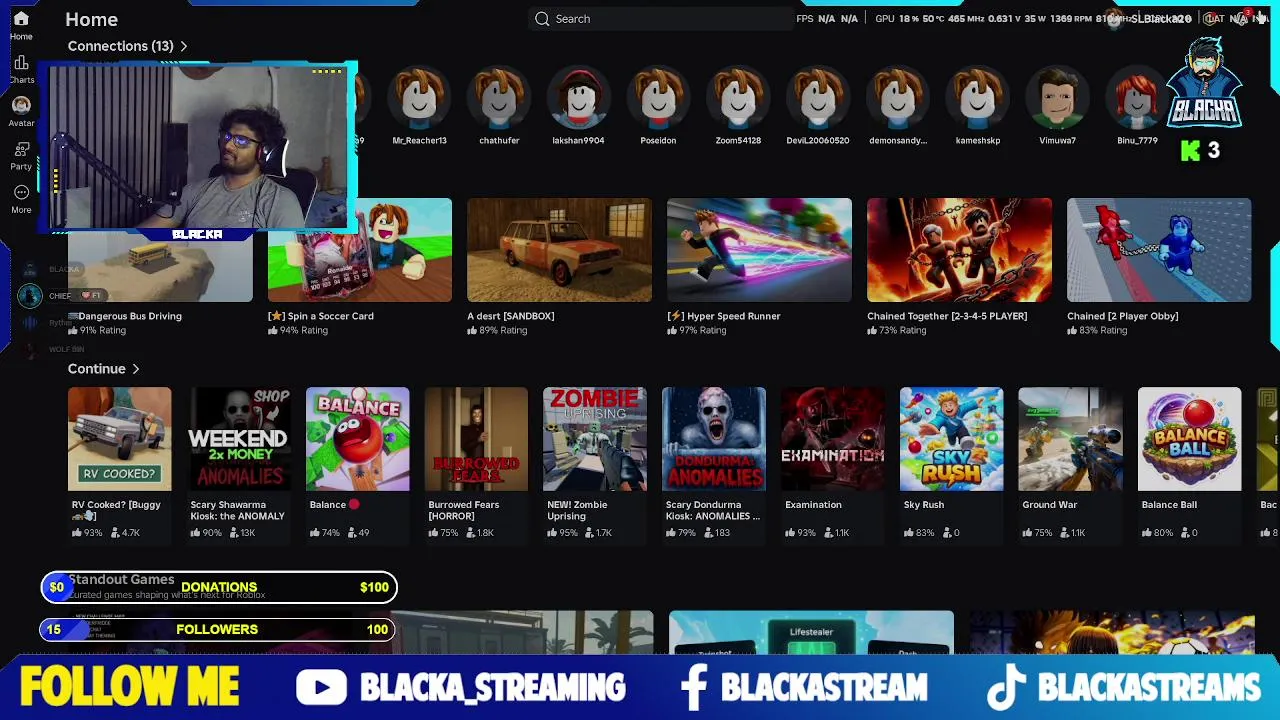Open kameshskp's avatar
Viewport: 1280px width, 720px height.
pyautogui.click(x=978, y=99)
